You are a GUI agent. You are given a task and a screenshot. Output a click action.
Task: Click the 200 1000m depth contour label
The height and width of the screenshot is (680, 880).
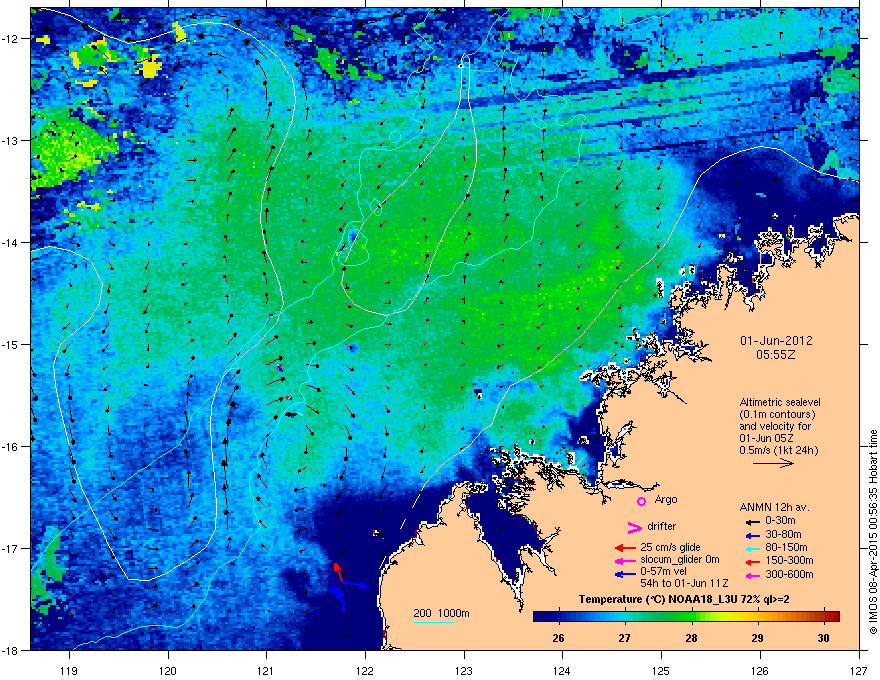point(441,613)
